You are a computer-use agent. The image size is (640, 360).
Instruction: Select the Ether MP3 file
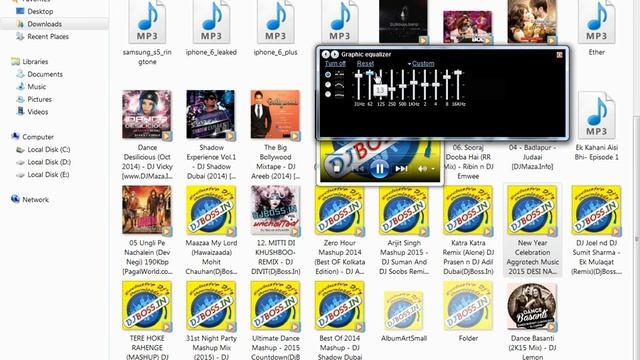(596, 29)
